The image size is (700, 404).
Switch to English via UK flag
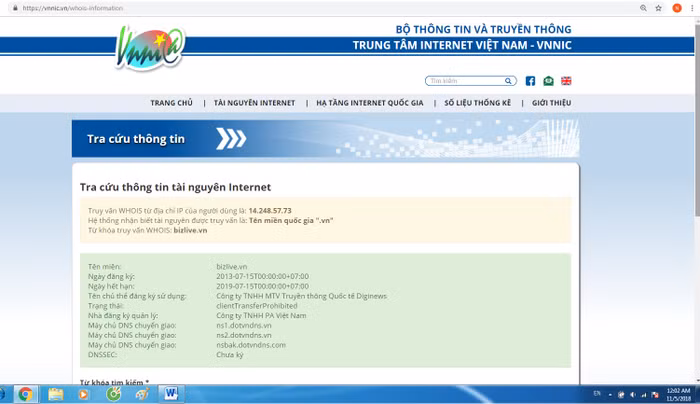tap(566, 81)
